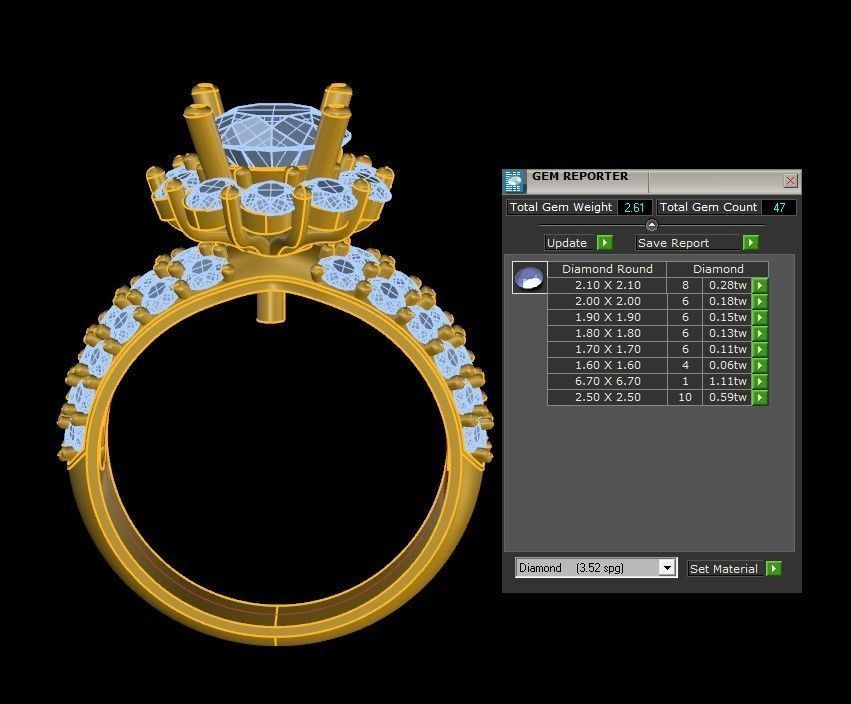Click green arrow for 1.80 X 1.80 row
This screenshot has height=704, width=851.
click(x=760, y=333)
